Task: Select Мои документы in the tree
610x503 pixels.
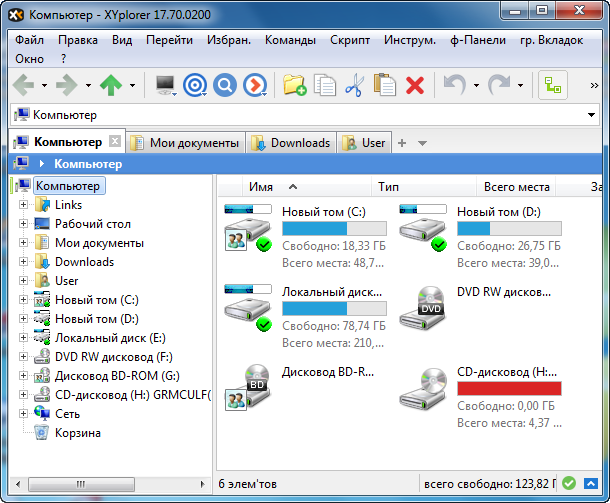Action: [x=99, y=243]
